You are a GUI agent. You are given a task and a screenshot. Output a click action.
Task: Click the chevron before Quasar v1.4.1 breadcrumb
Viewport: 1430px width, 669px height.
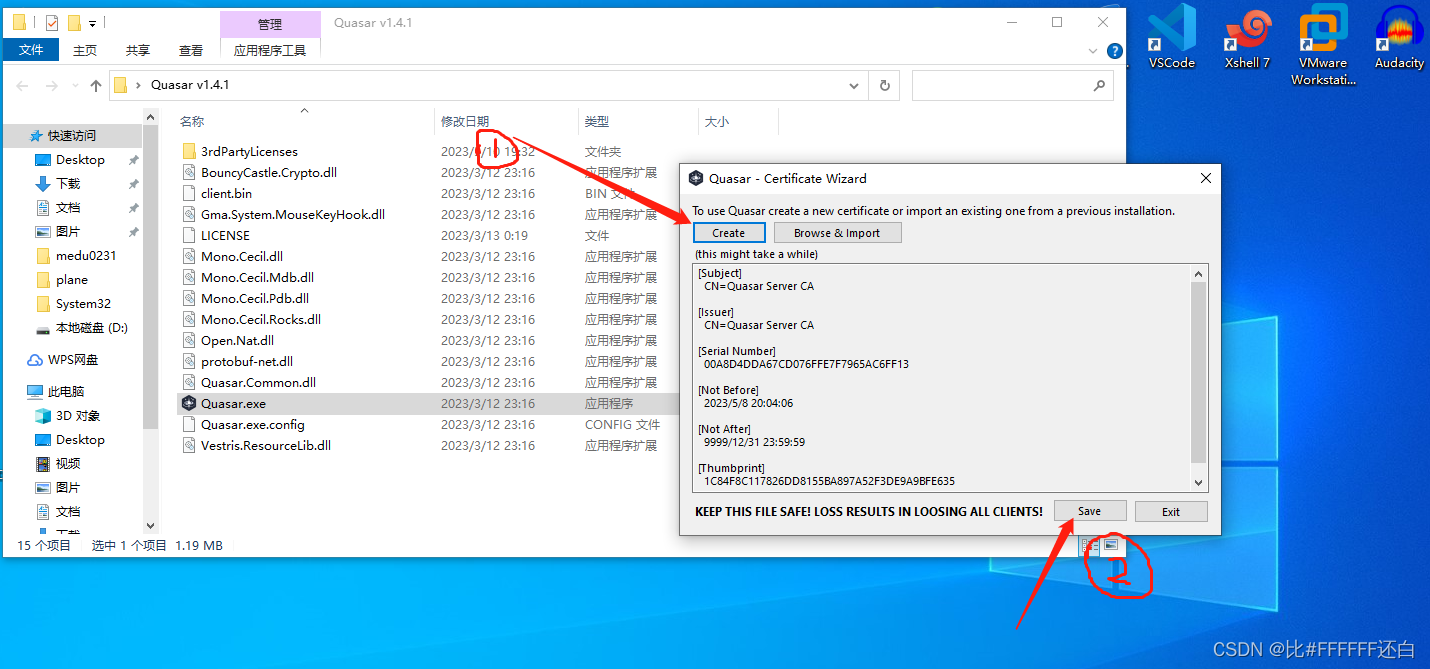click(139, 85)
